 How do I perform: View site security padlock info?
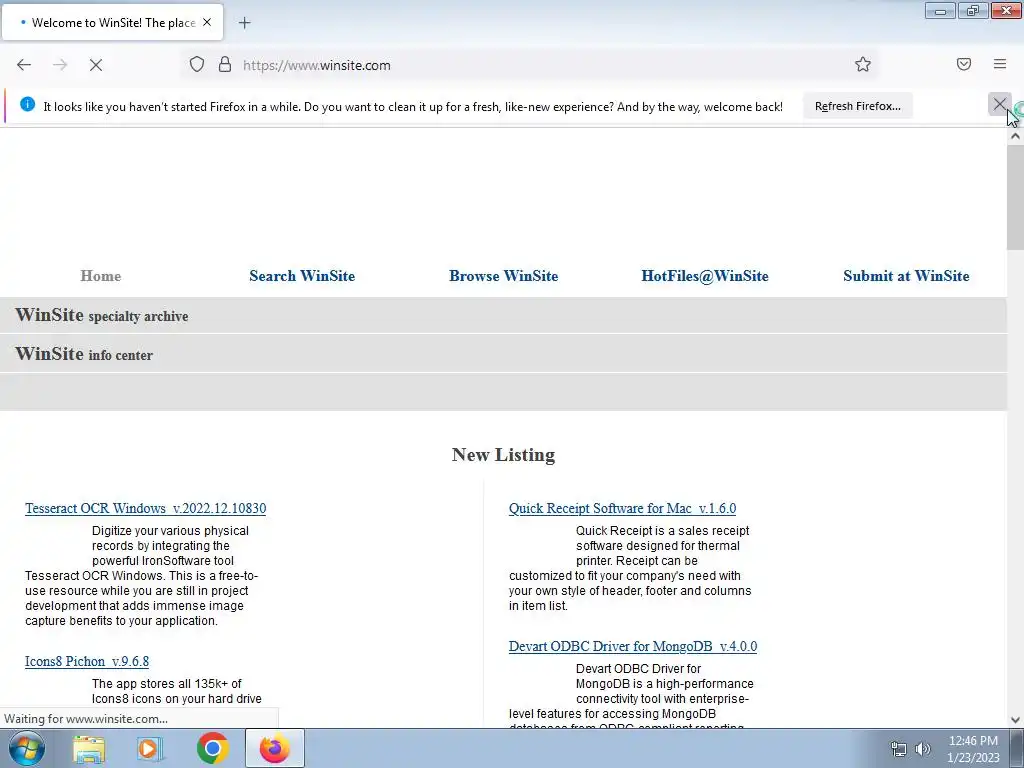coord(225,65)
